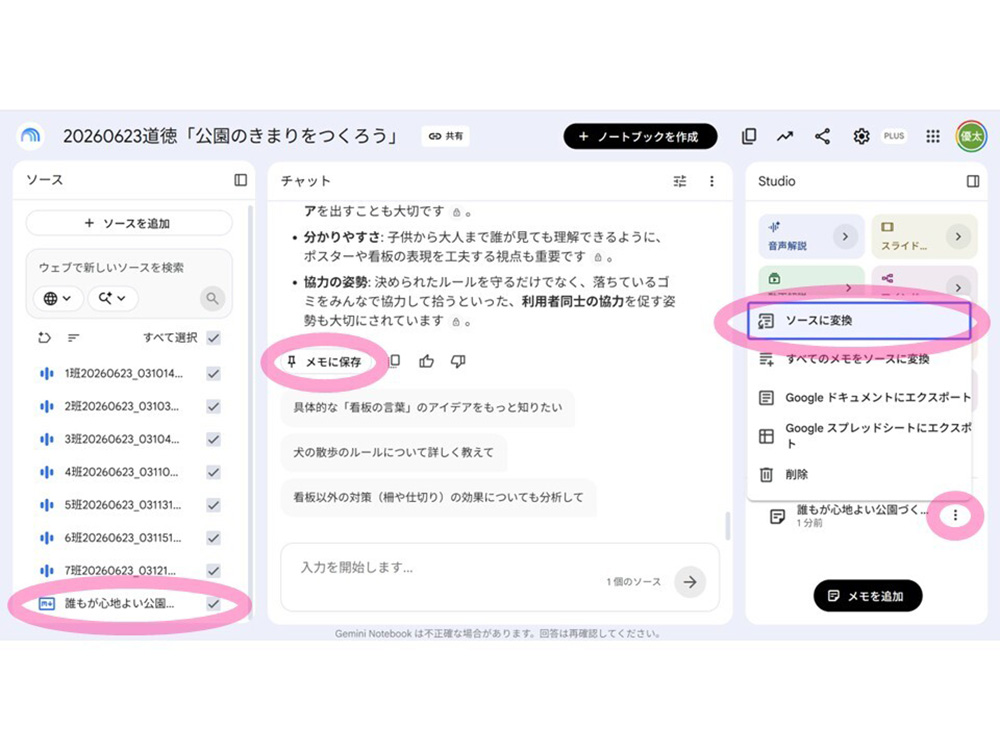Collapse the ソース panel icon
The width and height of the screenshot is (1000, 750).
240,180
